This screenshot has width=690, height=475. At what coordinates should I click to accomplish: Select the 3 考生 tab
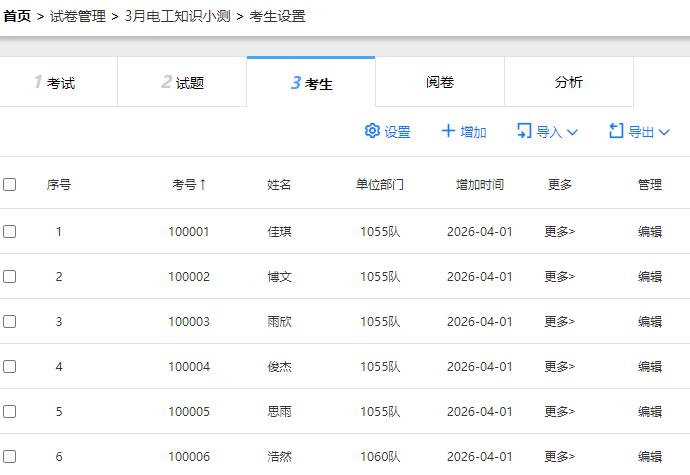point(311,82)
